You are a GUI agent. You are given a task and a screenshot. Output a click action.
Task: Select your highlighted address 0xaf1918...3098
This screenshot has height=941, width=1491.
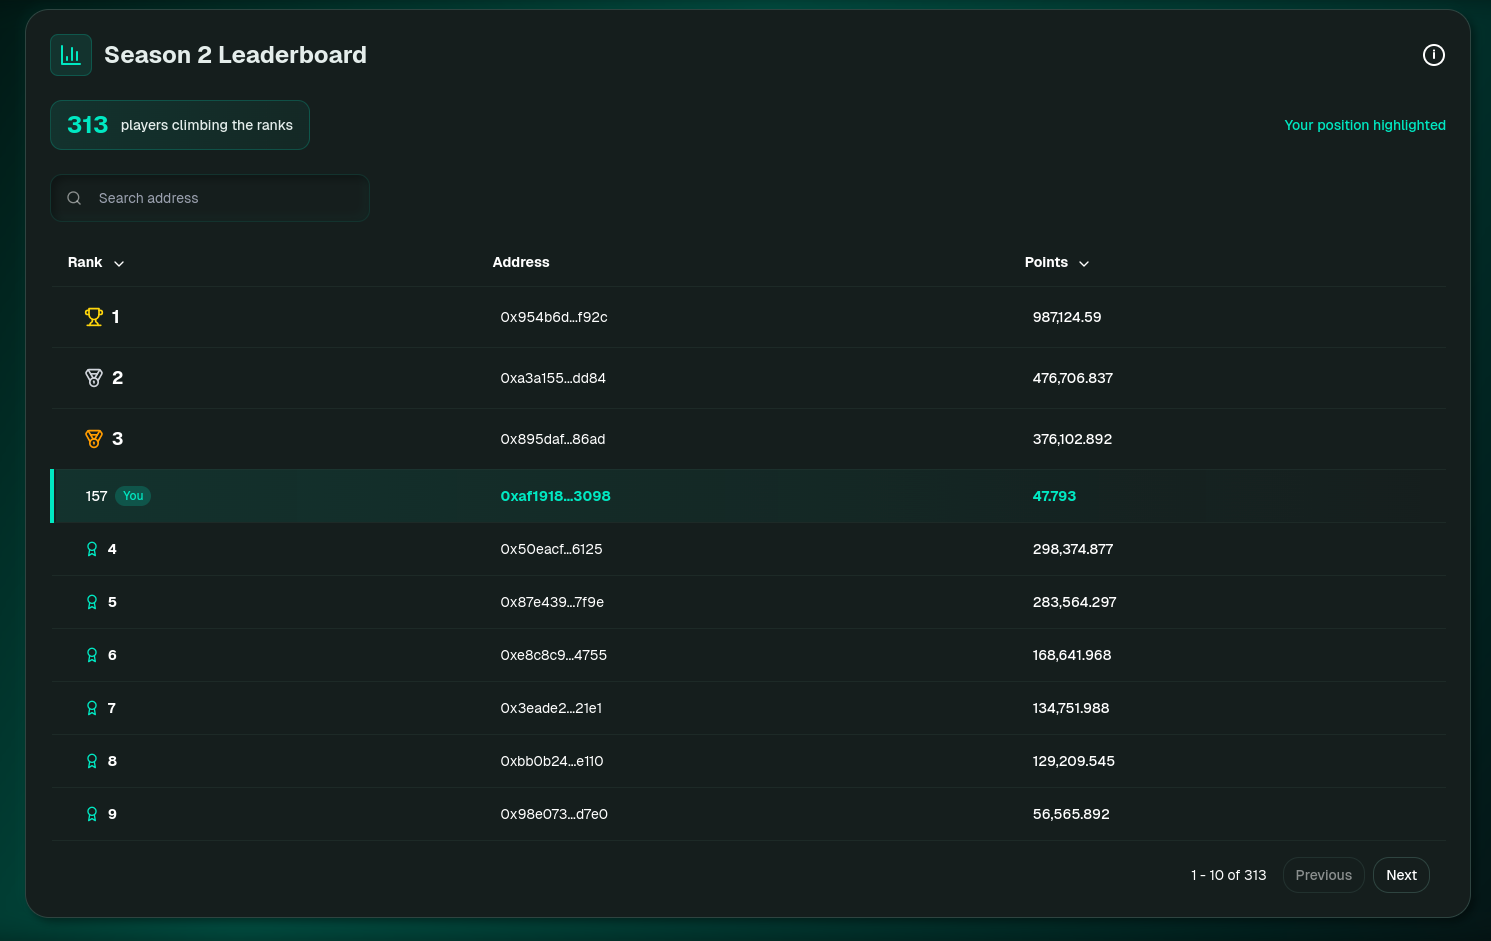point(555,496)
